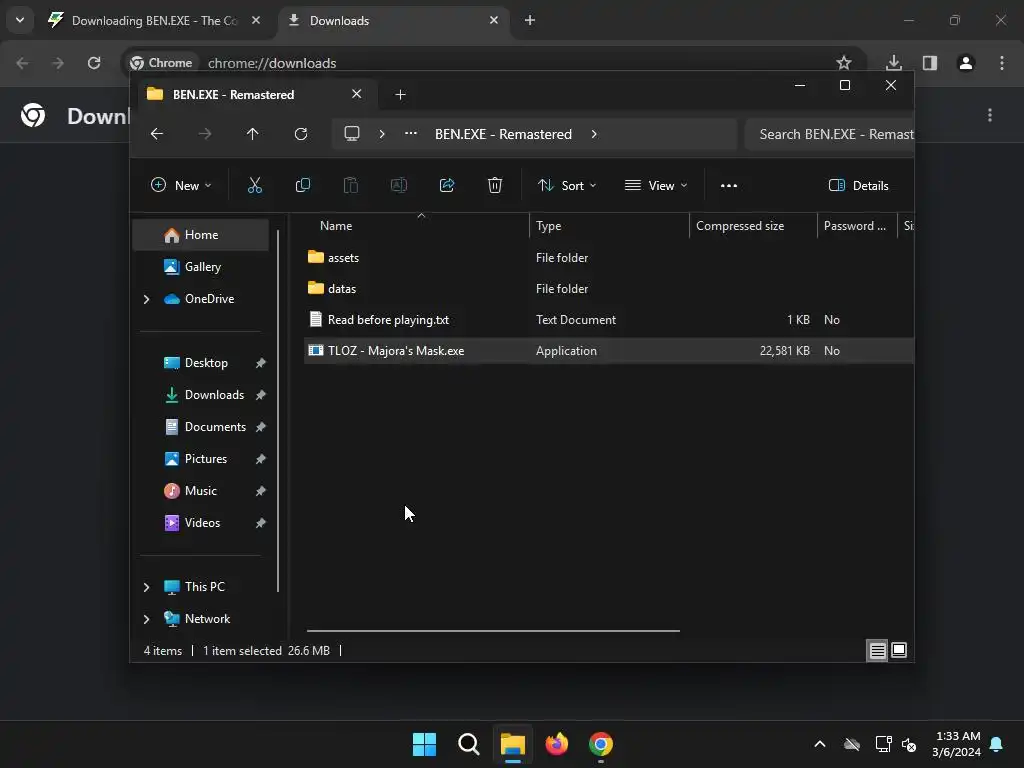Image resolution: width=1024 pixels, height=768 pixels.
Task: Launch Firefox from the taskbar
Action: (x=557, y=744)
